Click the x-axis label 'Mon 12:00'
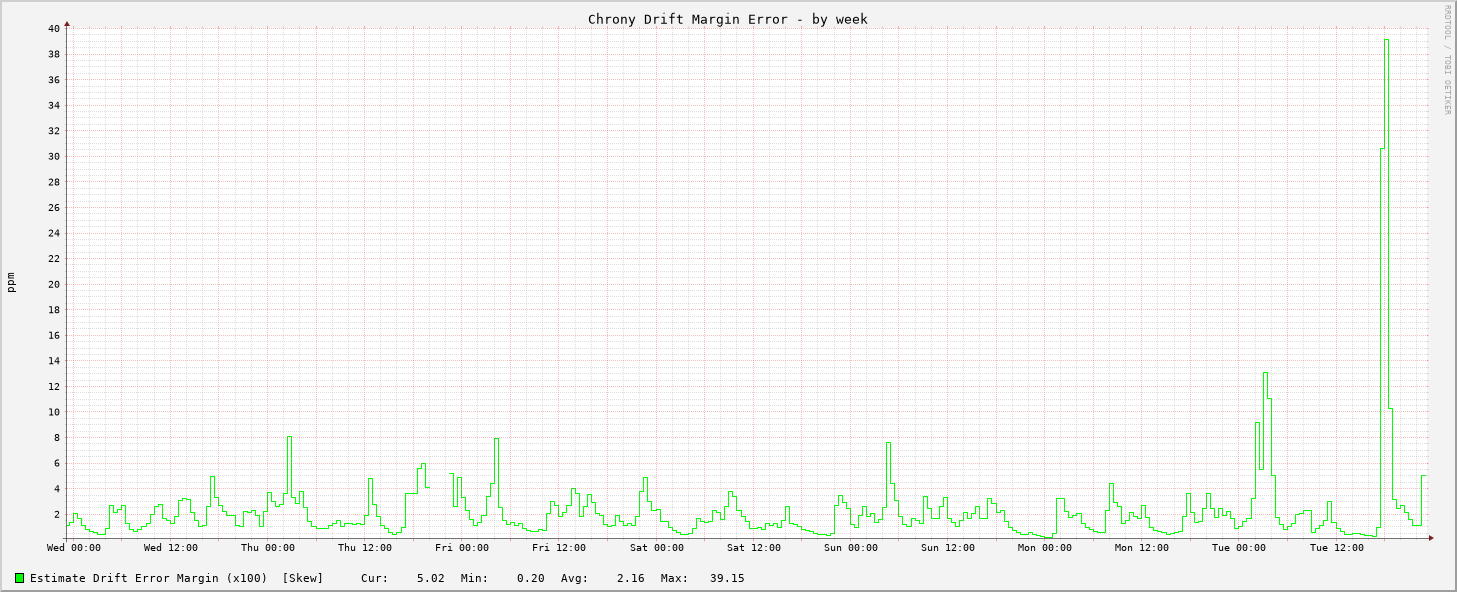1457x592 pixels. click(1141, 547)
